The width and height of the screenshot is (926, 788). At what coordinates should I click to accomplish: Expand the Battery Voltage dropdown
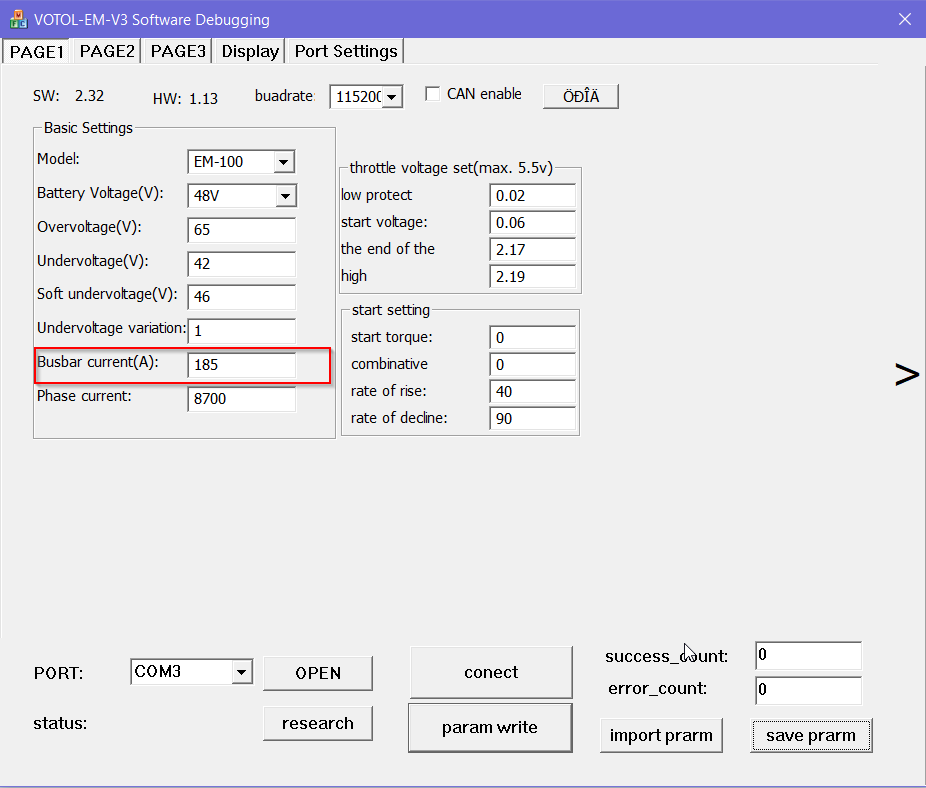[284, 196]
